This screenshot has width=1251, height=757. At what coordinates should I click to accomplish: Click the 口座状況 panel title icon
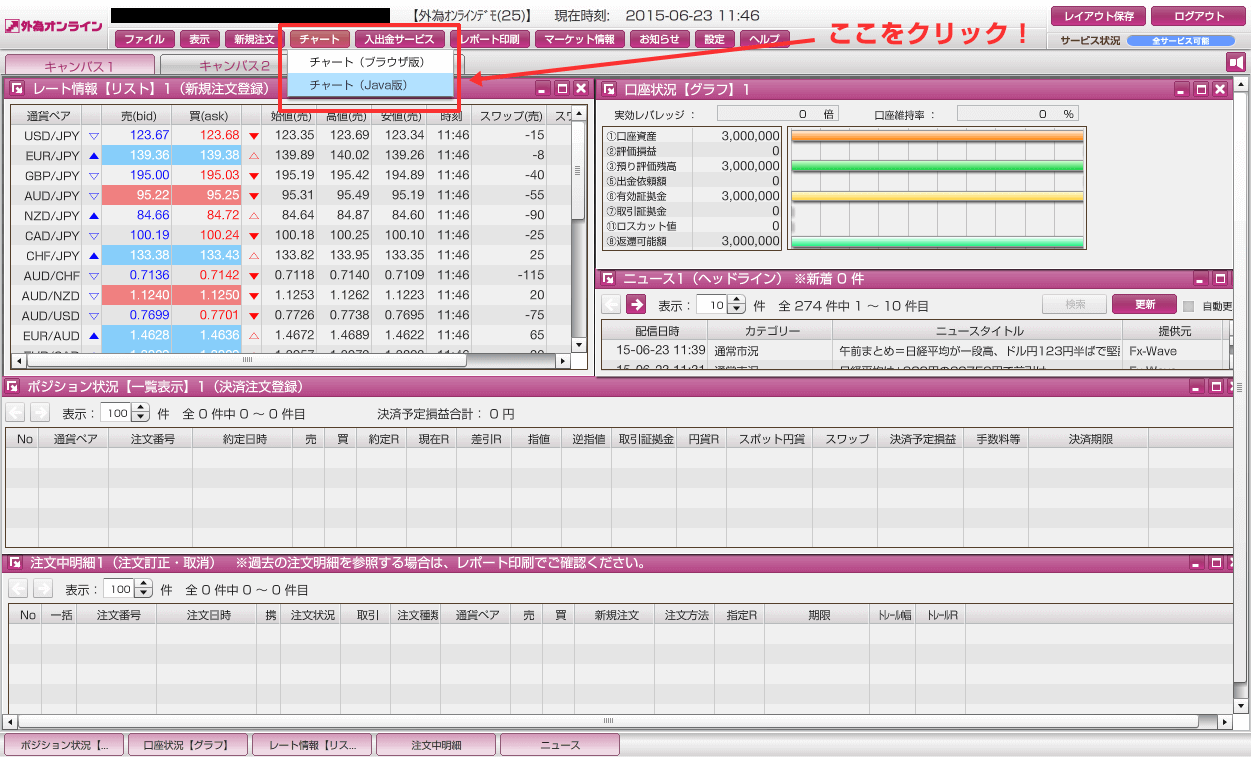(608, 89)
